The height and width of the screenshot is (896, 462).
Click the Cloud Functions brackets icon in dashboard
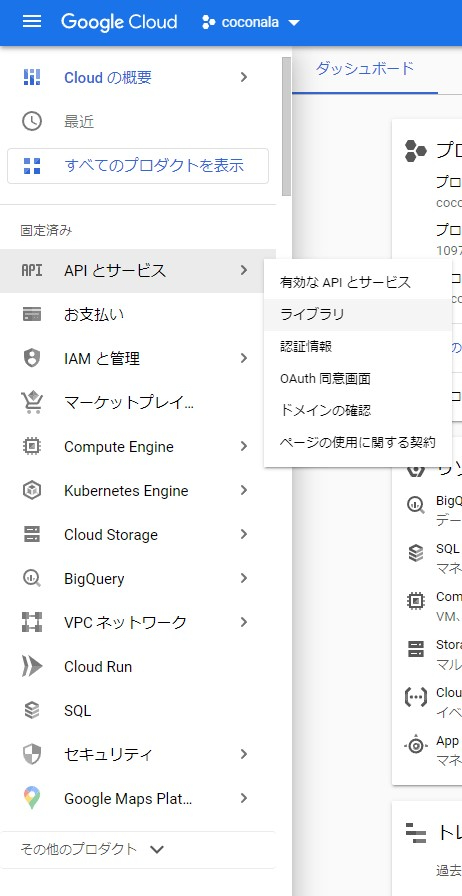[x=416, y=697]
